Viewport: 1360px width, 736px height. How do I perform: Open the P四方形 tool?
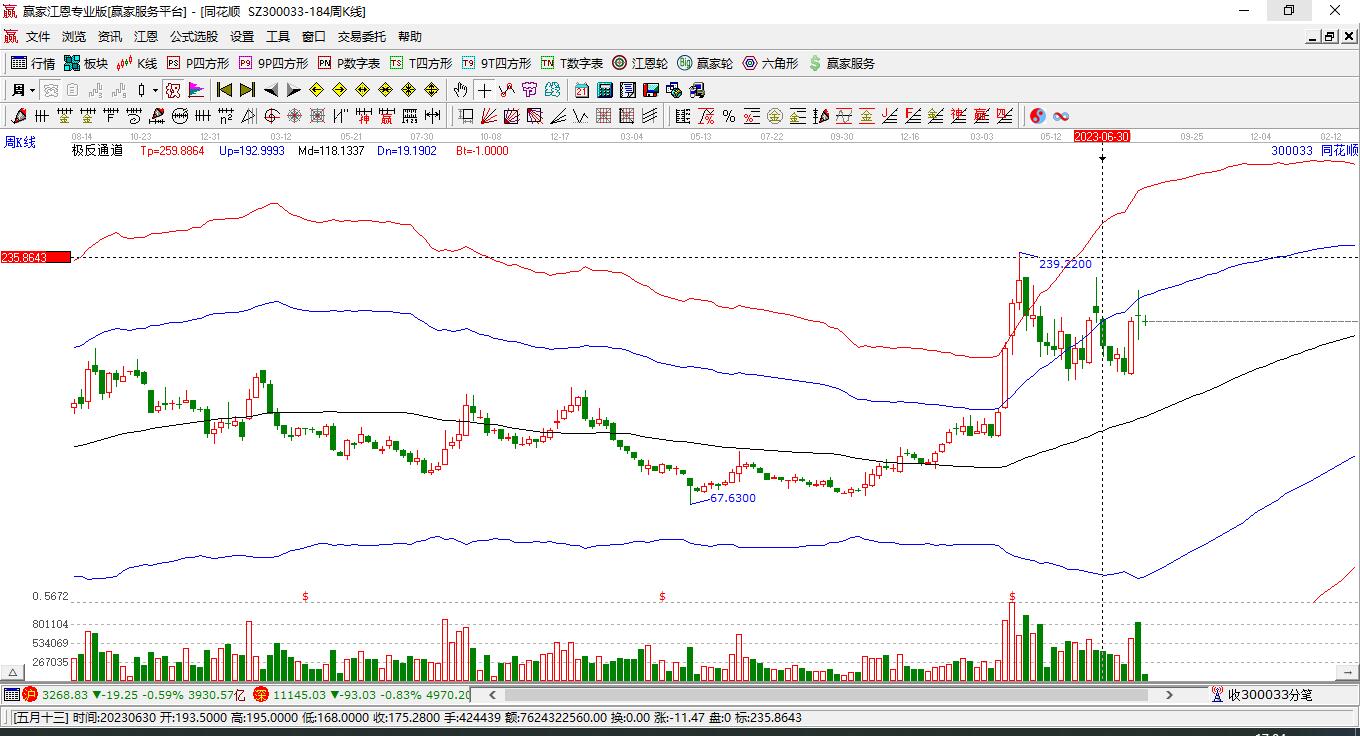(x=197, y=63)
